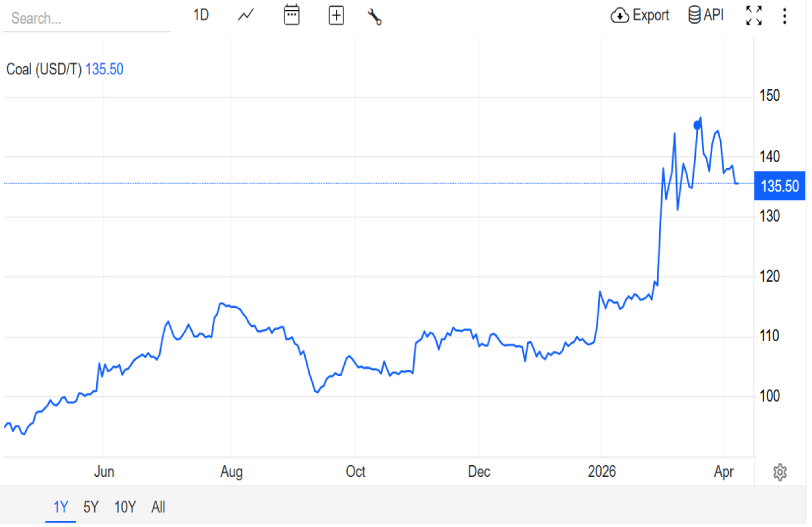
Task: Open the line chart type selector
Action: pos(246,16)
